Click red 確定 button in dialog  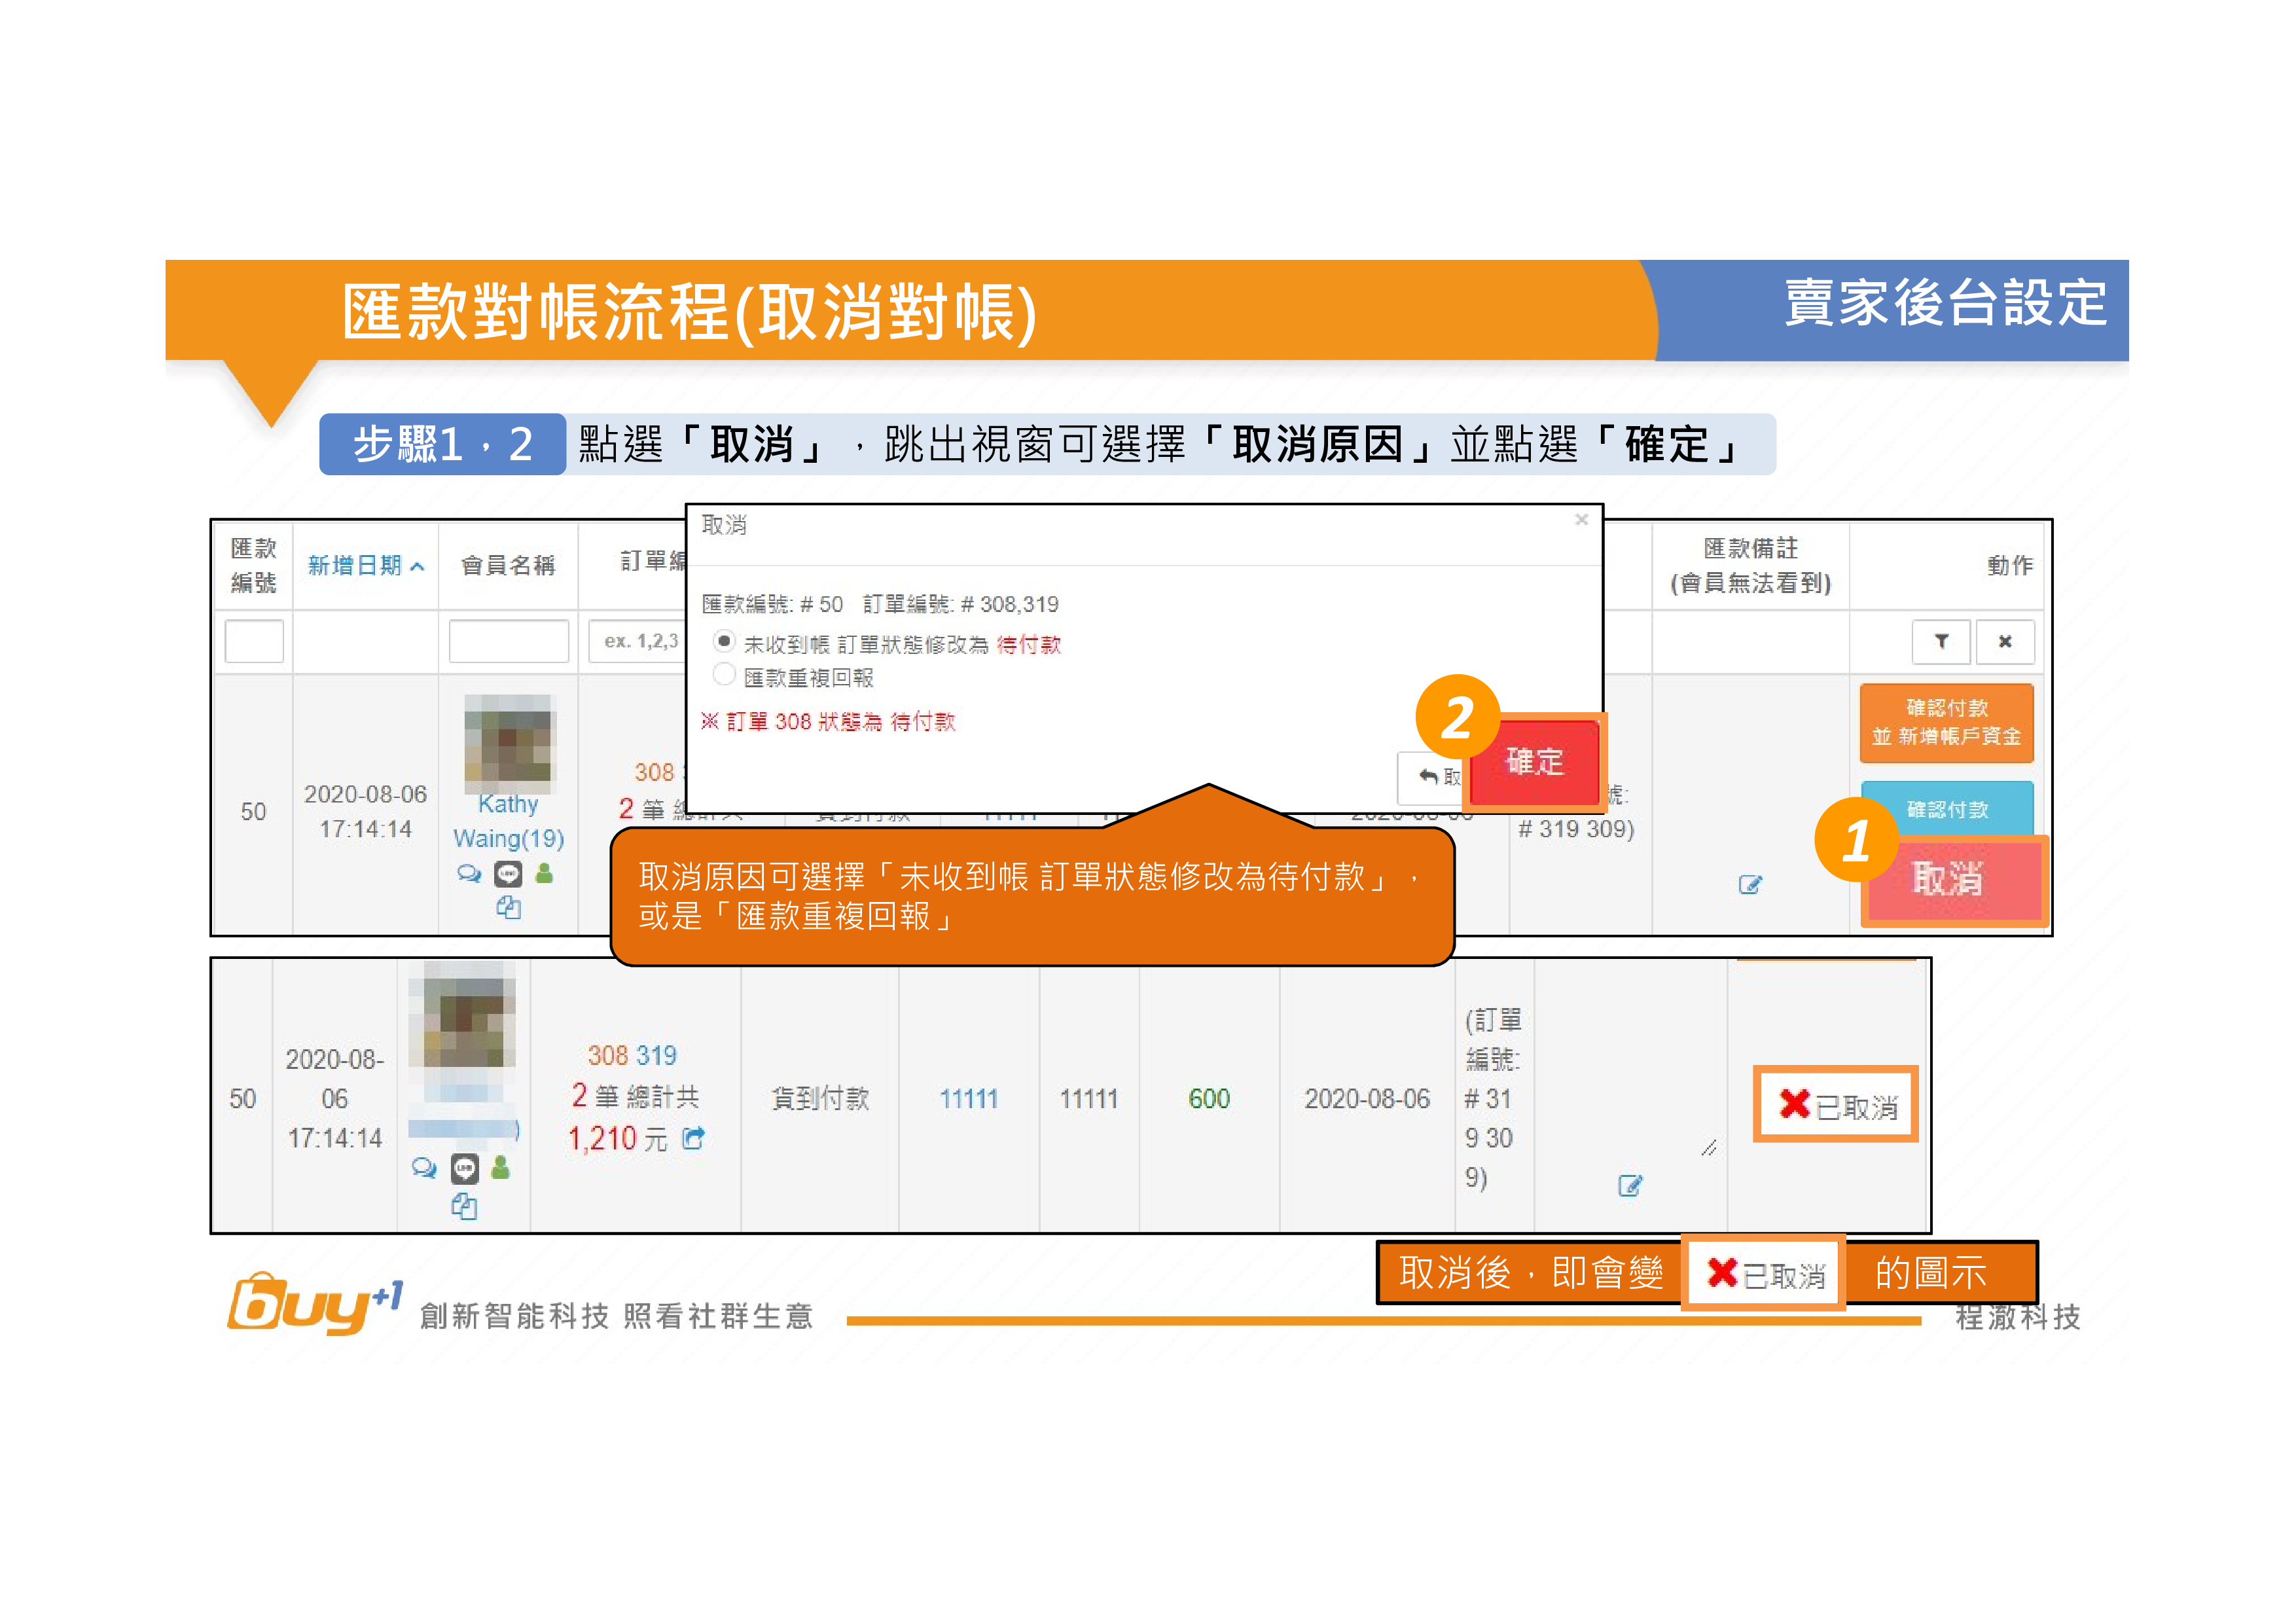click(1534, 762)
